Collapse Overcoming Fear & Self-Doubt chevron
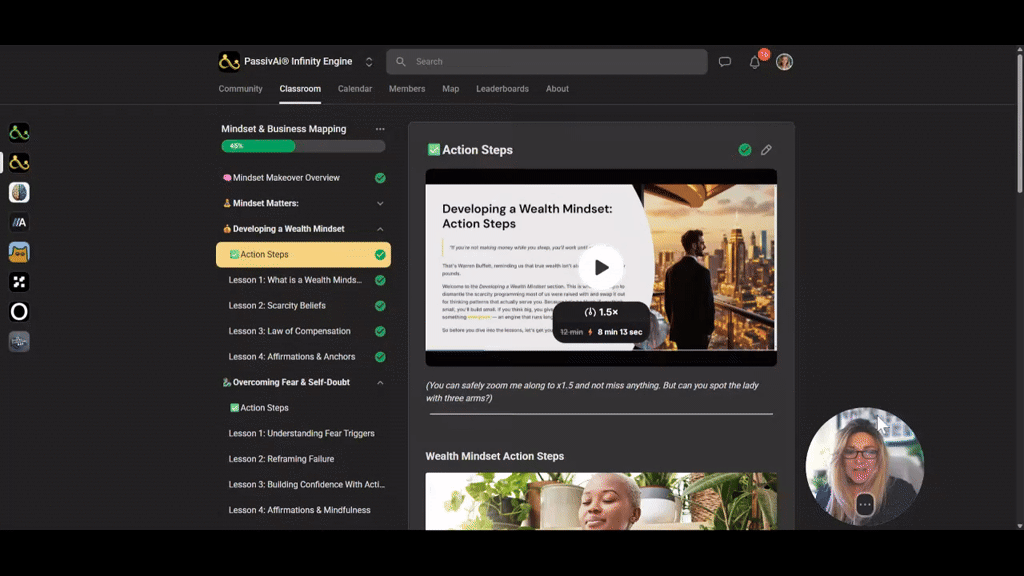1024x576 pixels. coord(380,383)
